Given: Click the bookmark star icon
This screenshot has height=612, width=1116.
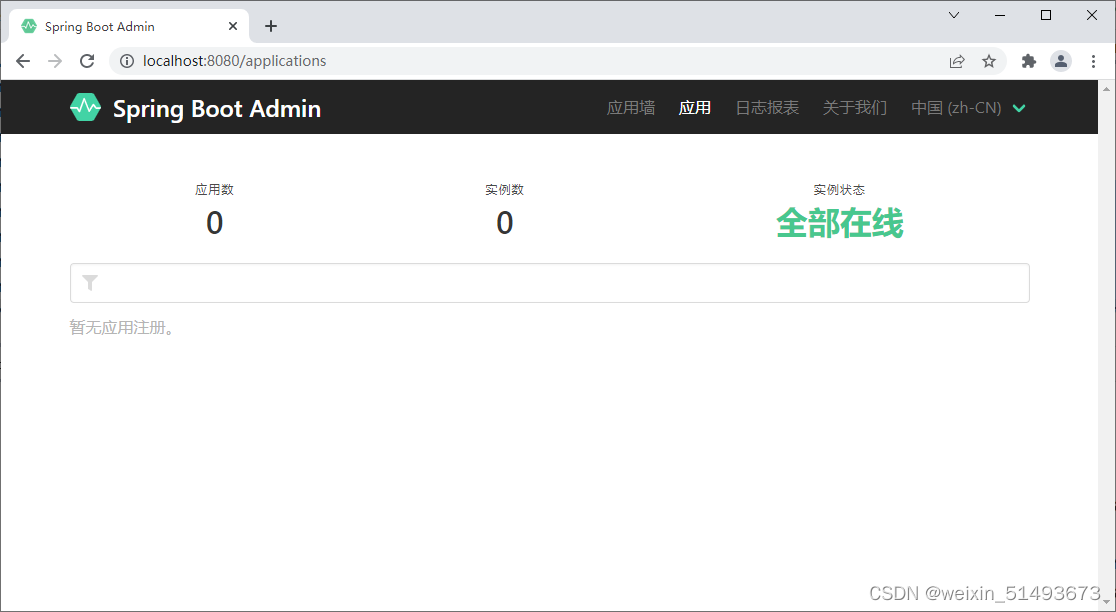Looking at the screenshot, I should 989,61.
